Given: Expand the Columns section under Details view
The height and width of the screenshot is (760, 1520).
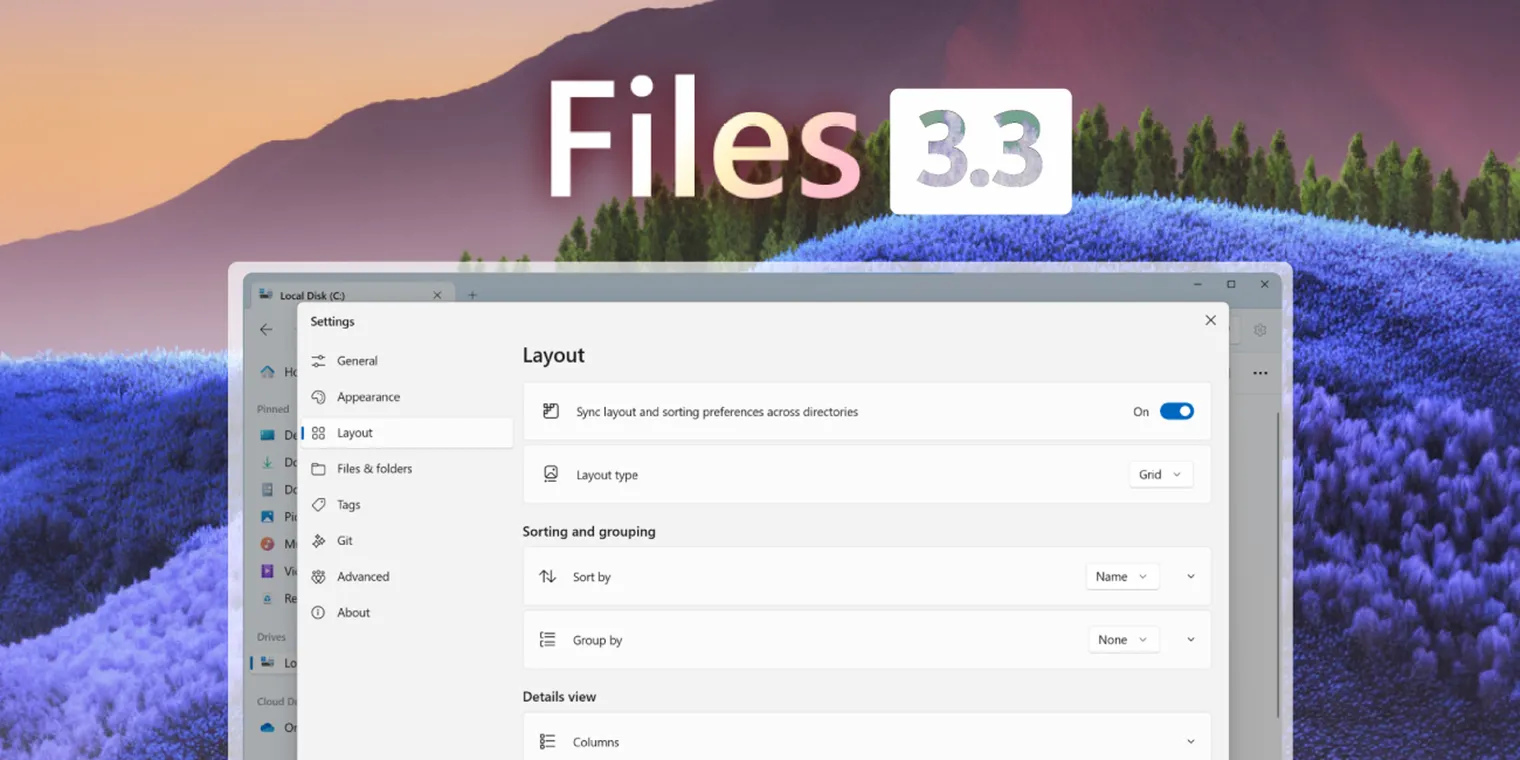Looking at the screenshot, I should coord(1190,740).
